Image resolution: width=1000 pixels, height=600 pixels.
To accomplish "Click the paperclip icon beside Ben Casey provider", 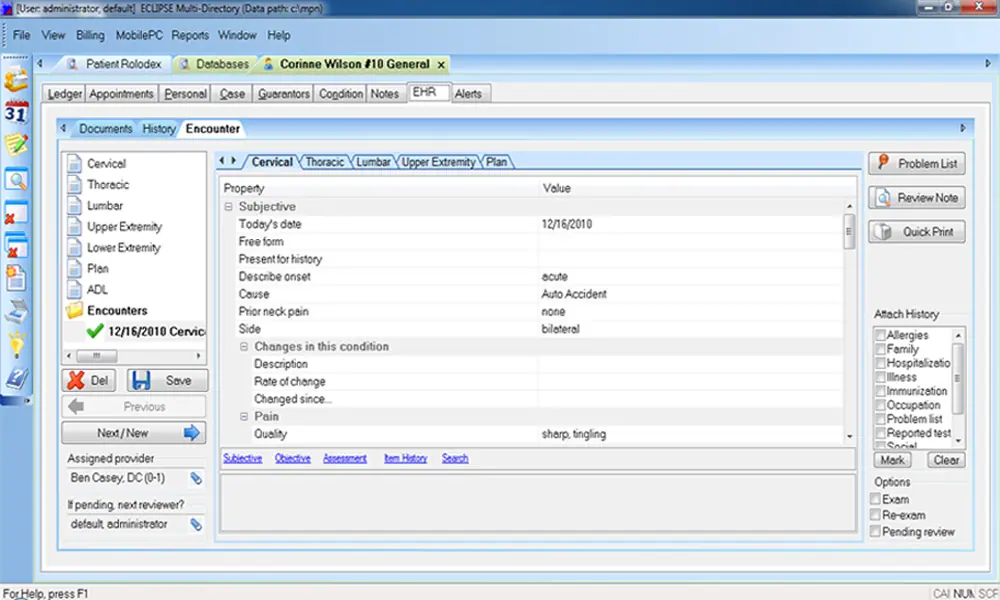I will pyautogui.click(x=196, y=478).
